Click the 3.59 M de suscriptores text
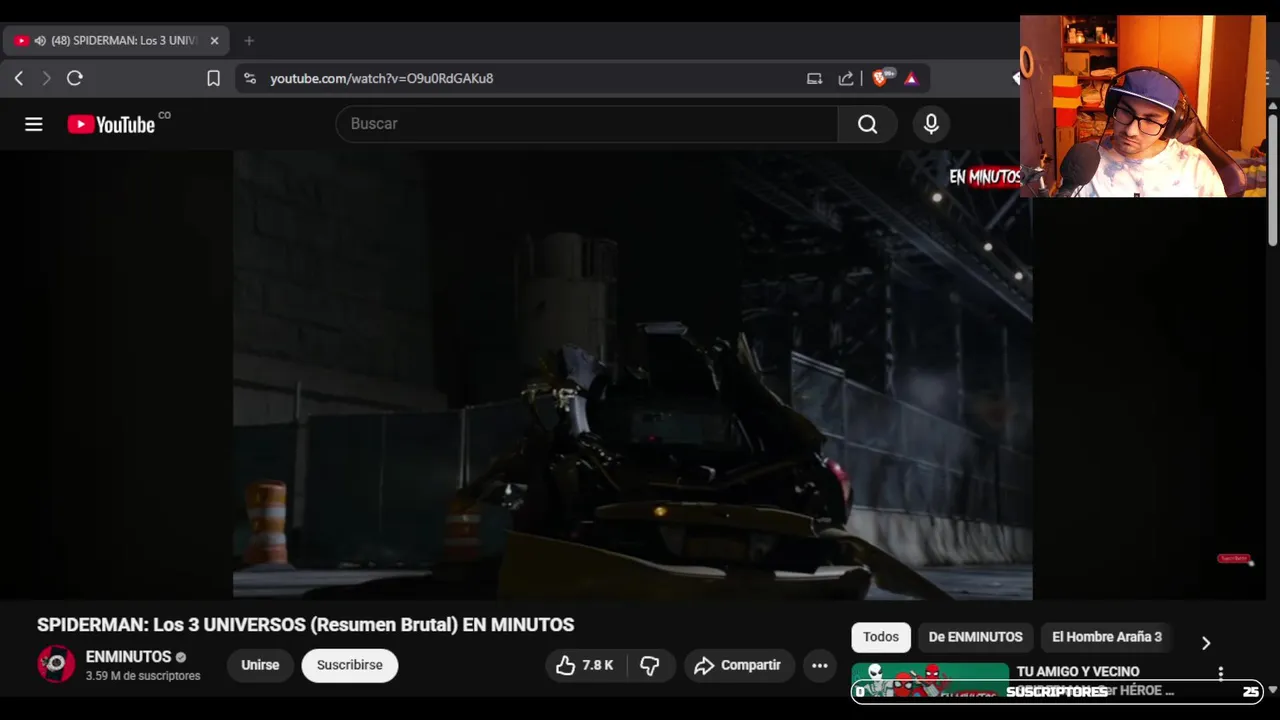Screen dimensions: 1280x720 pos(143,676)
